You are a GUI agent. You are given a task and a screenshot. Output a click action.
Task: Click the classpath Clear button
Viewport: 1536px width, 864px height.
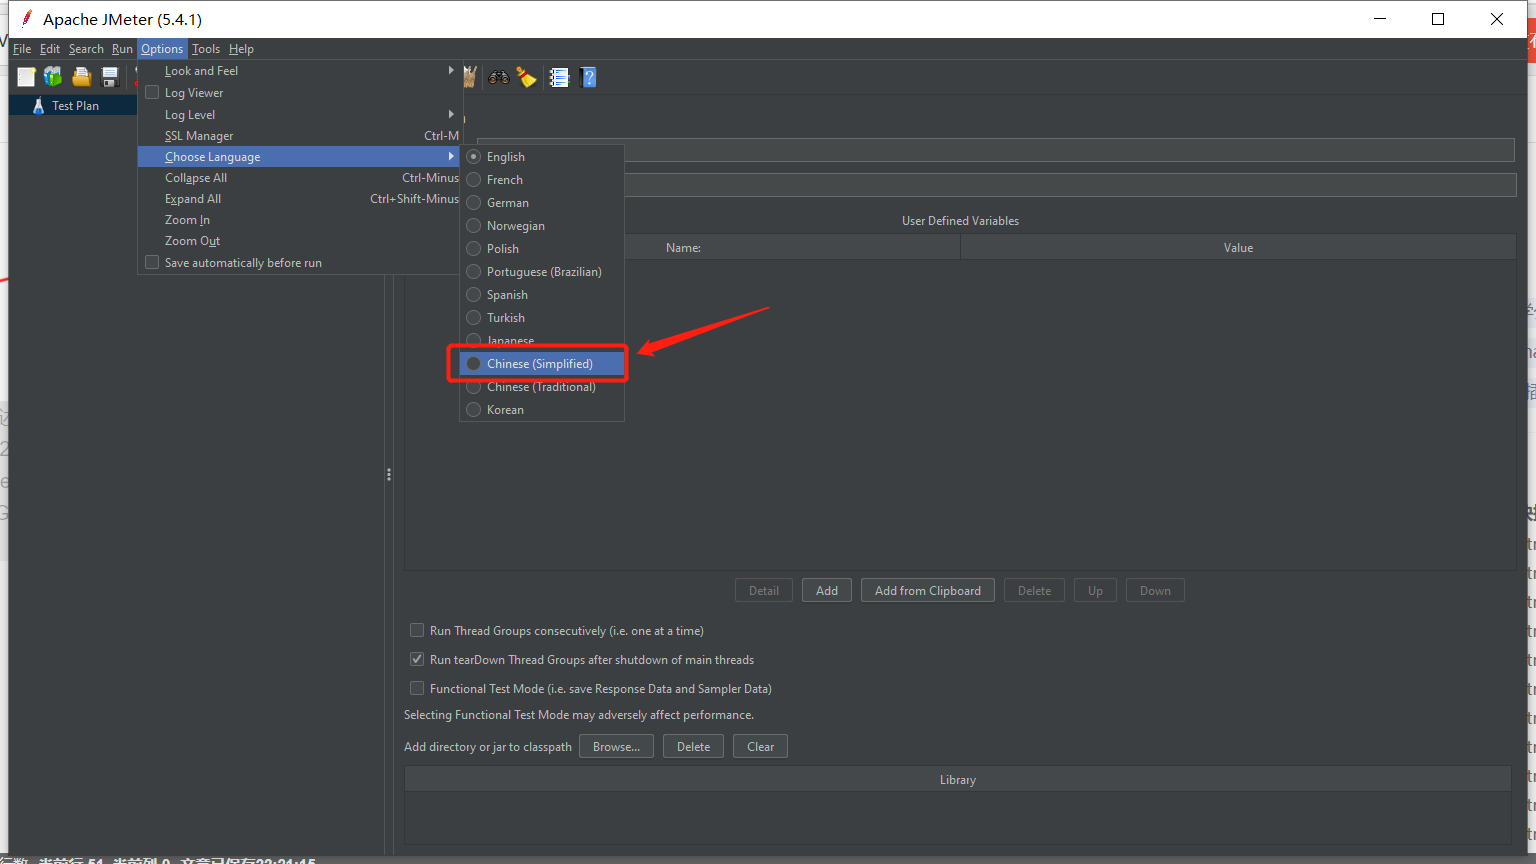click(760, 746)
